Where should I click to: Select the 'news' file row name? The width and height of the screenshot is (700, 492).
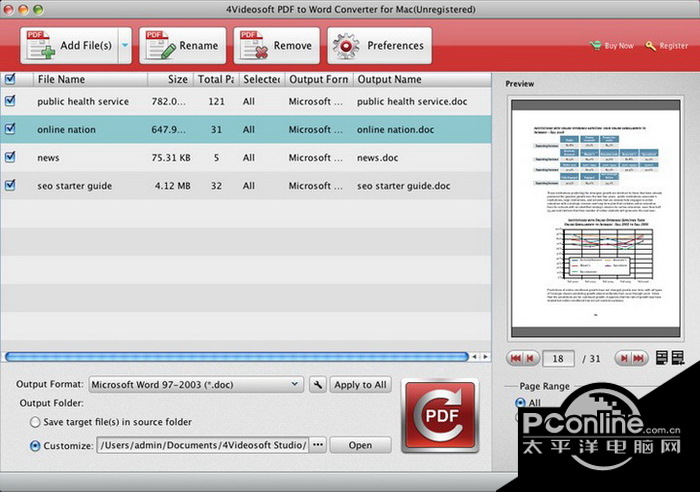click(x=48, y=158)
